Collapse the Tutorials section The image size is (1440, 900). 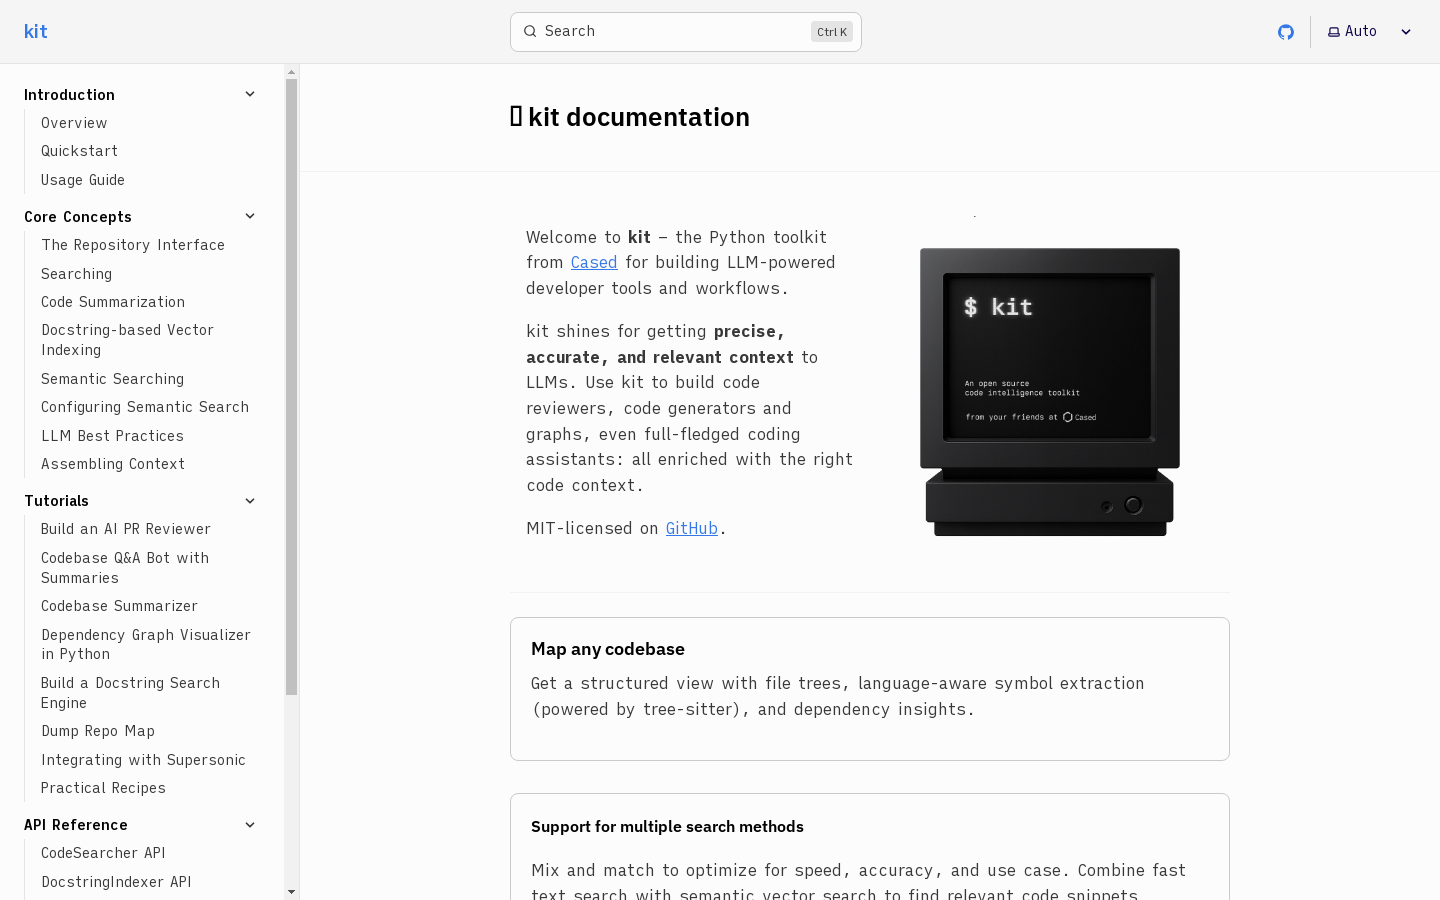250,501
